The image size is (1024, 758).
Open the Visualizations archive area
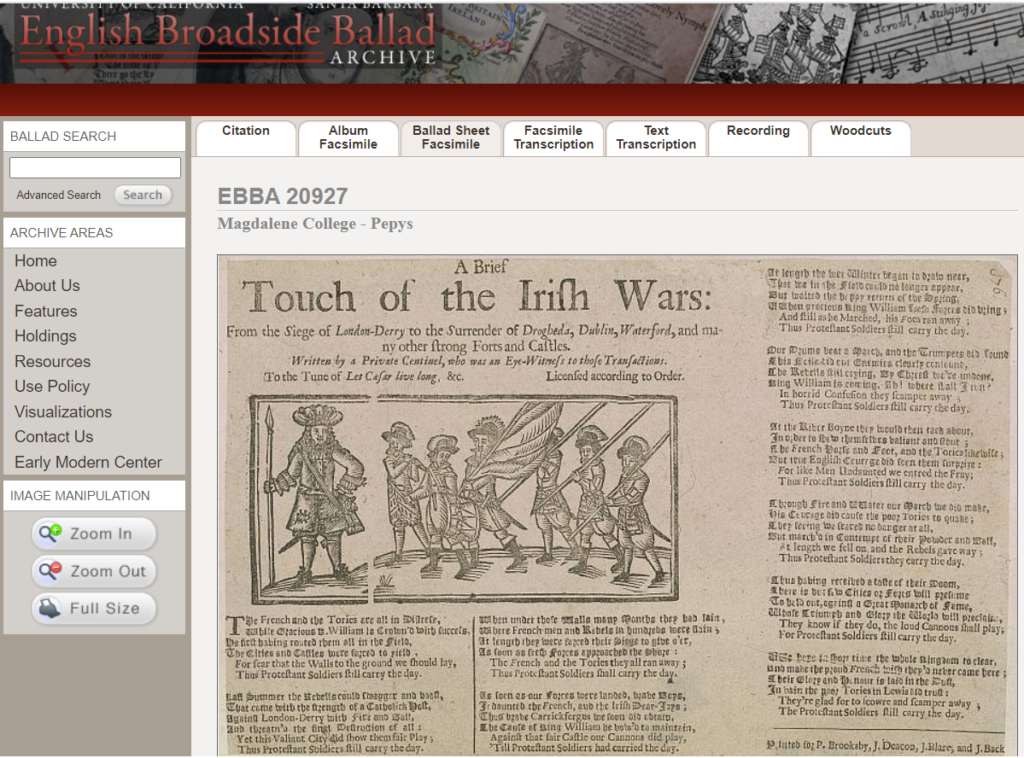(x=63, y=412)
